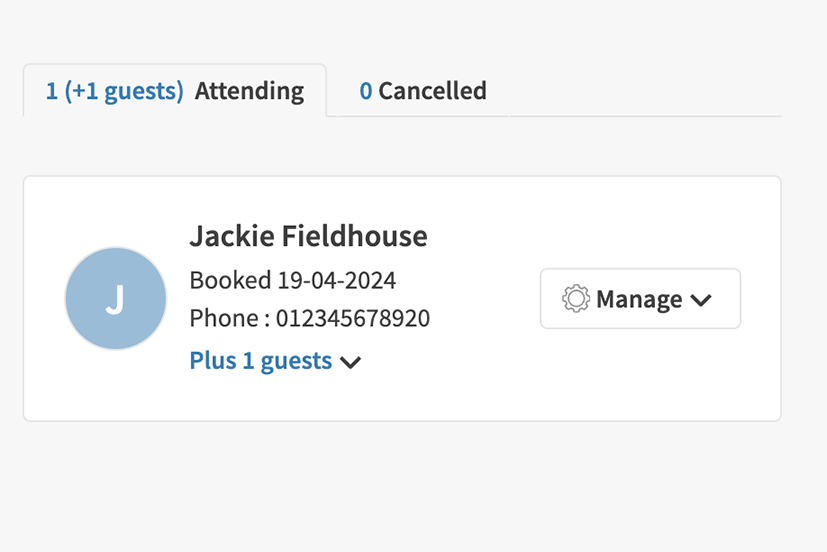Click the Manage label text
The image size is (827, 552).
639,299
